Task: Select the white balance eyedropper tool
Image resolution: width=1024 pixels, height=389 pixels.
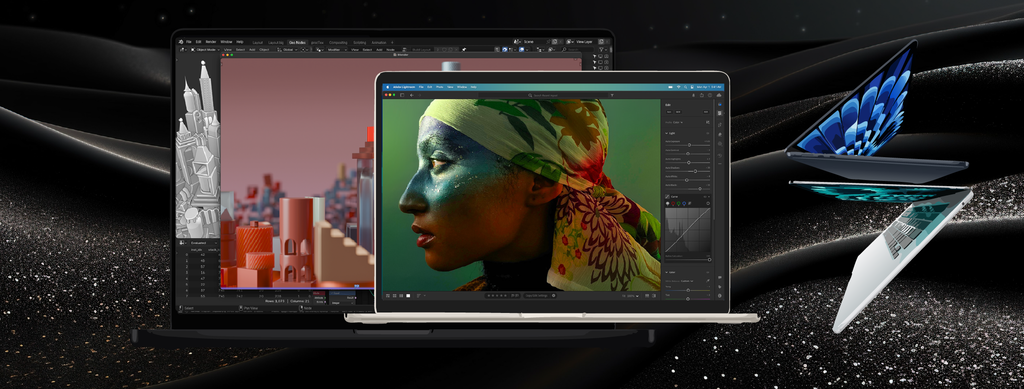Action: (708, 281)
